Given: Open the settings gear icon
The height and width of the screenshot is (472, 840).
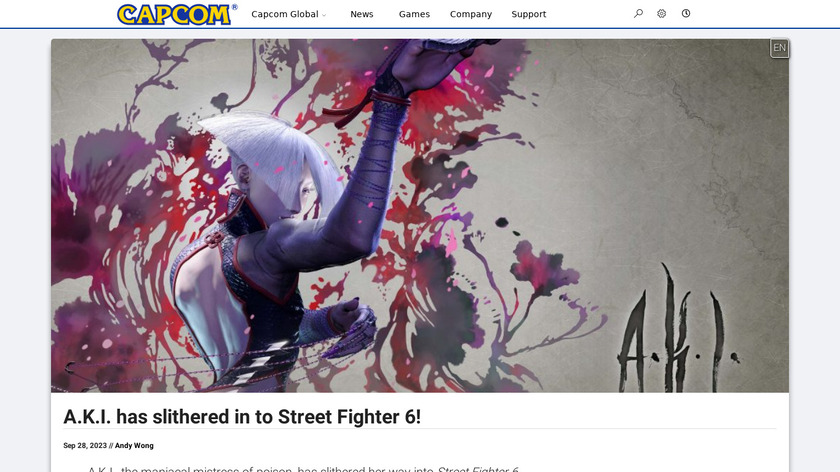Looking at the screenshot, I should tap(662, 13).
